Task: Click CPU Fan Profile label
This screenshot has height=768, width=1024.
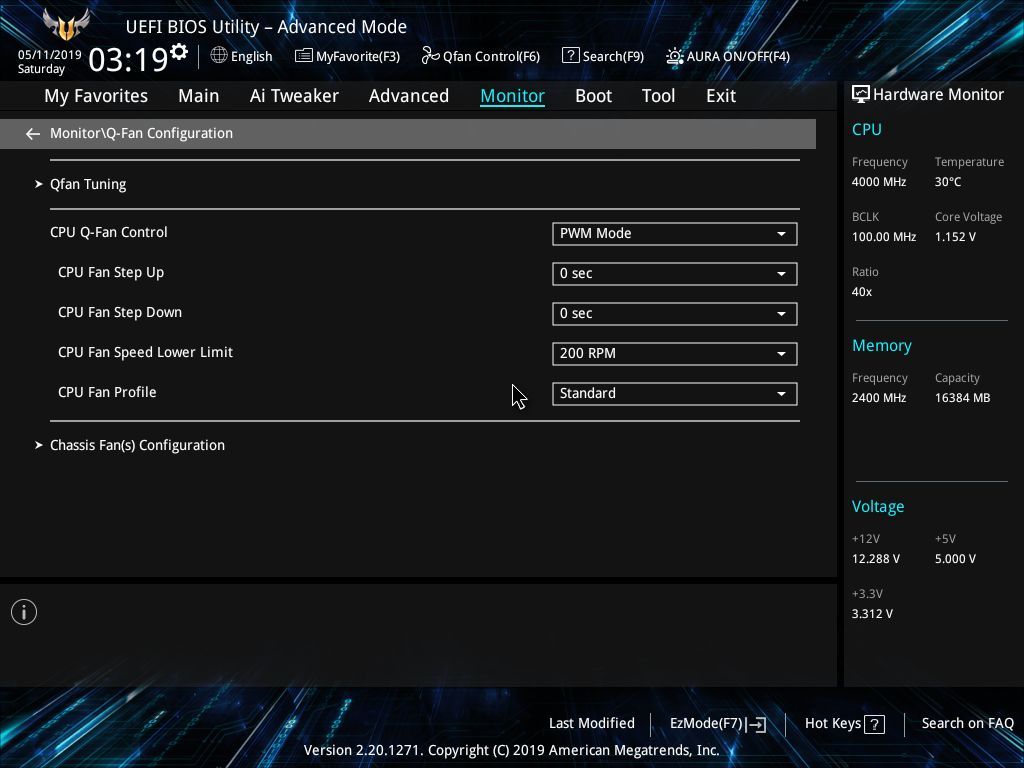Action: click(x=107, y=392)
